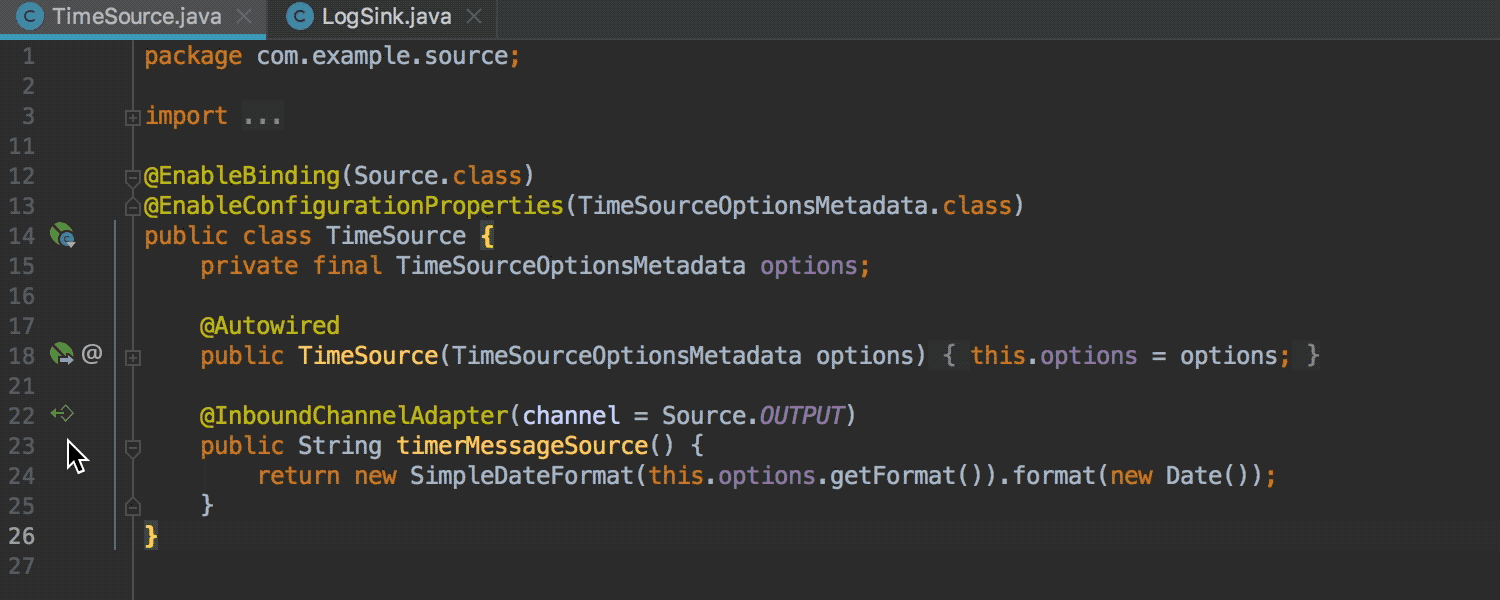Click the 'OUTPUT' constant on line 22
This screenshot has width=1500, height=600.
tap(801, 416)
